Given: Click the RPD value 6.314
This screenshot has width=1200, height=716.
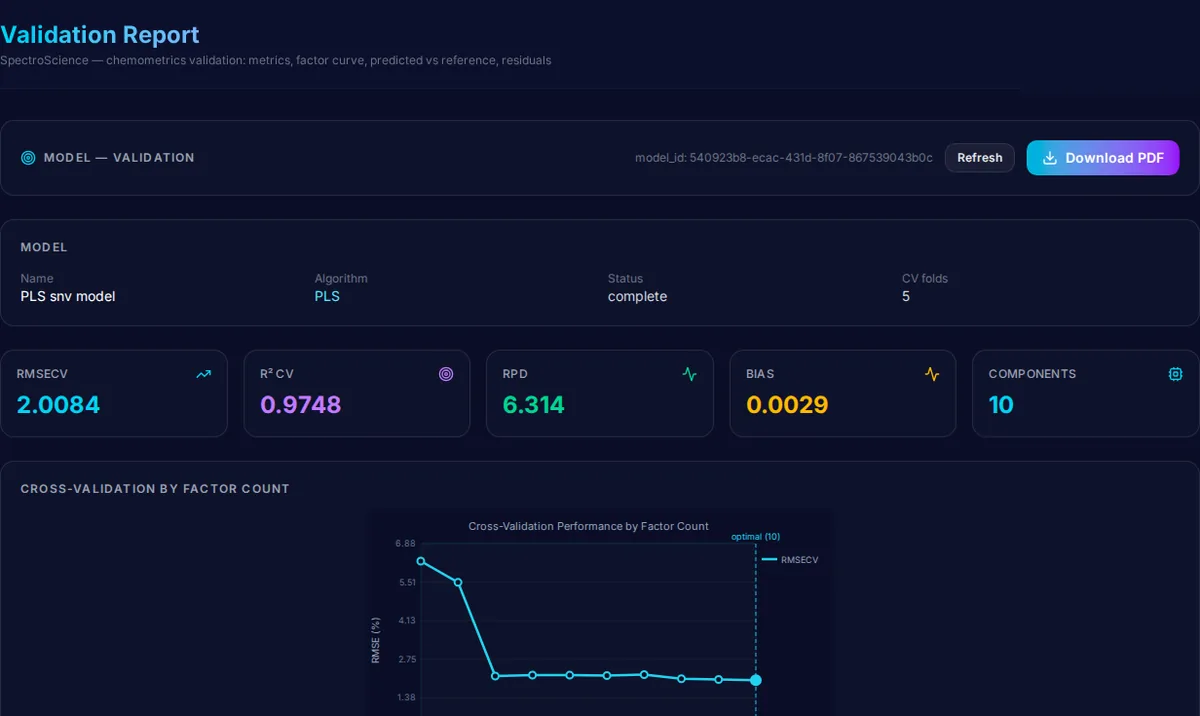Looking at the screenshot, I should (x=533, y=405).
